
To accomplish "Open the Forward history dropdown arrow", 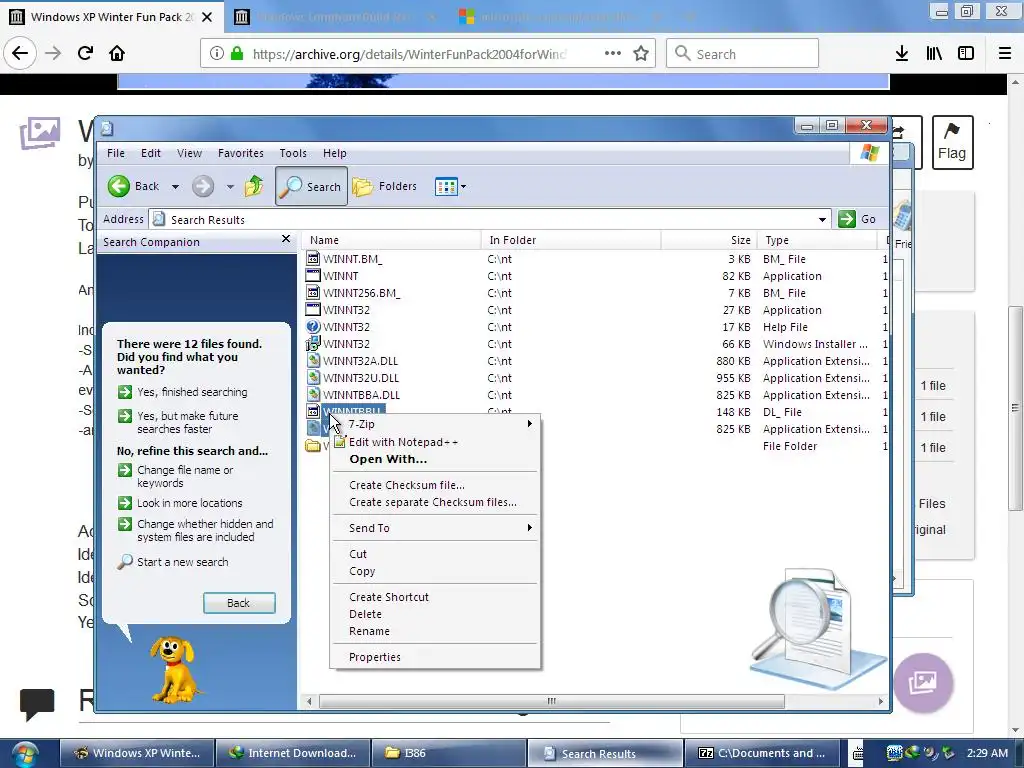I will (230, 187).
